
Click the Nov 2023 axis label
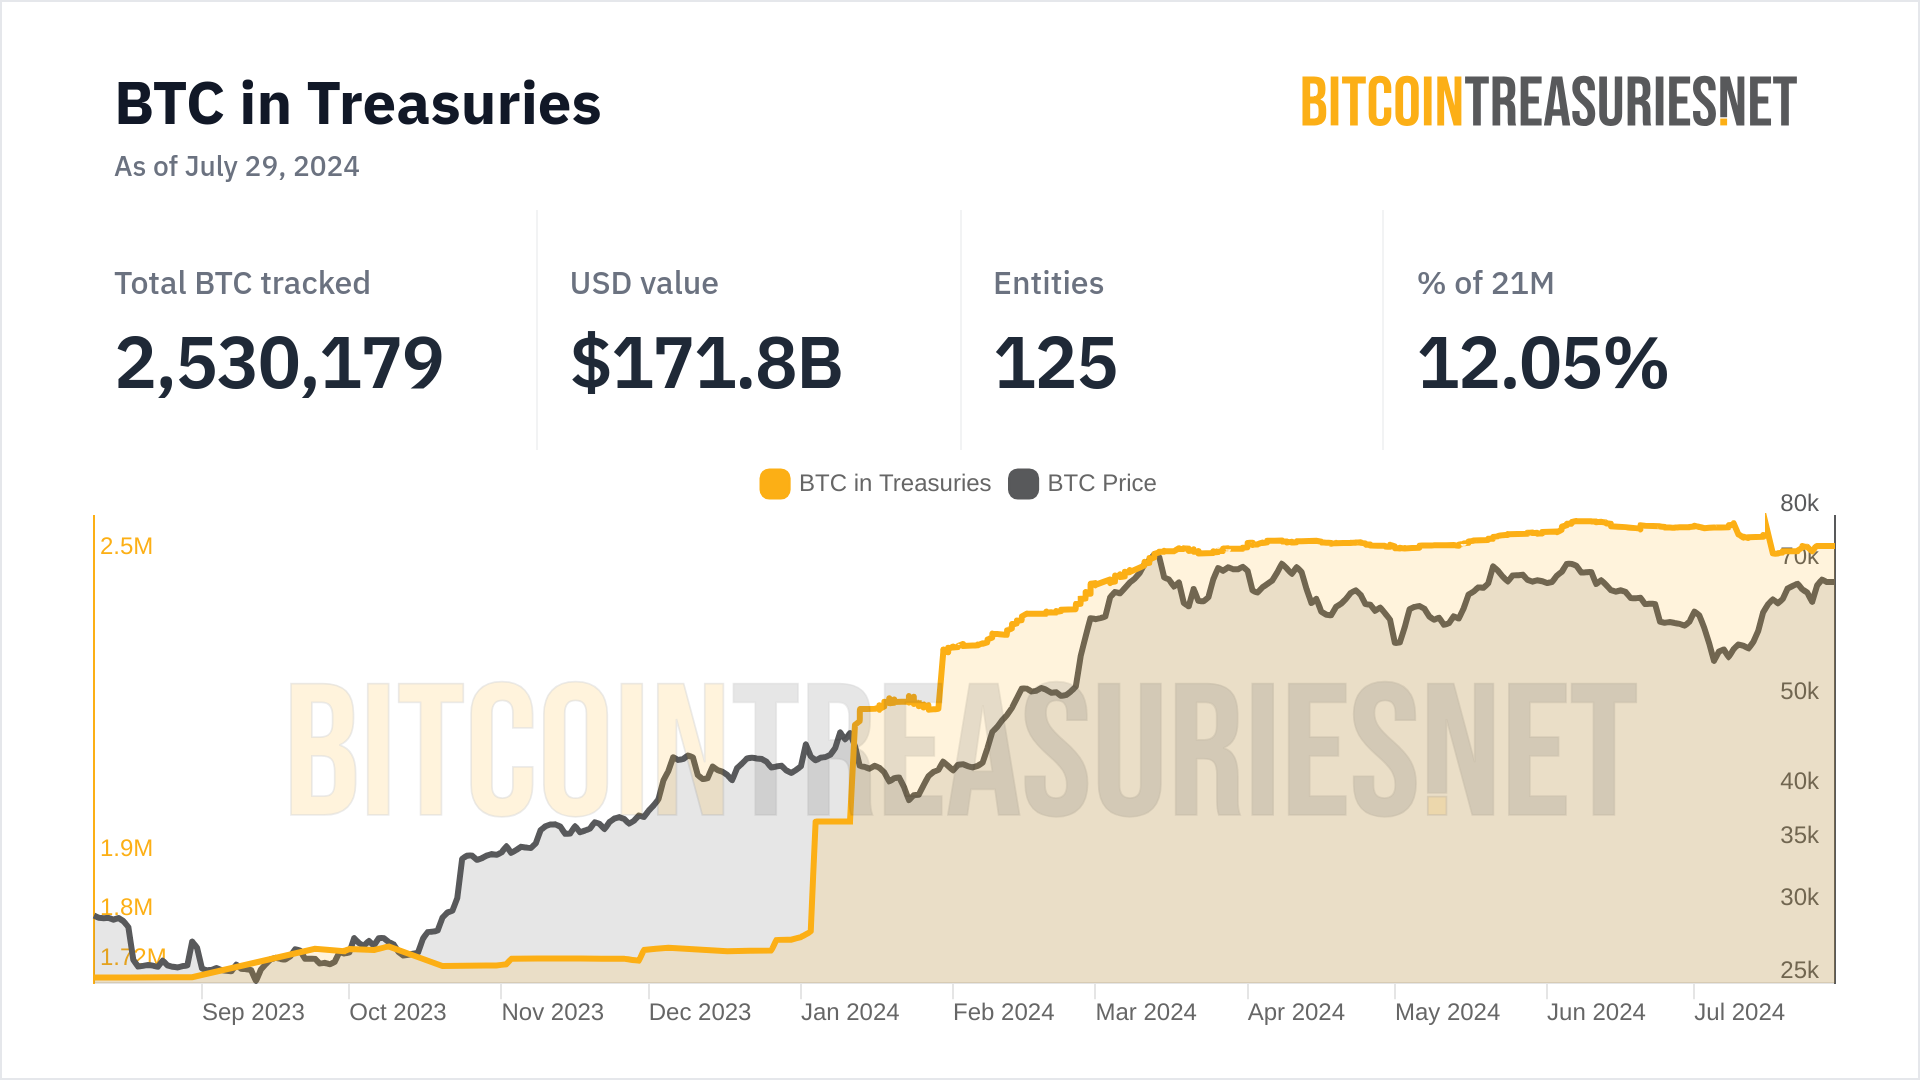click(x=553, y=1012)
